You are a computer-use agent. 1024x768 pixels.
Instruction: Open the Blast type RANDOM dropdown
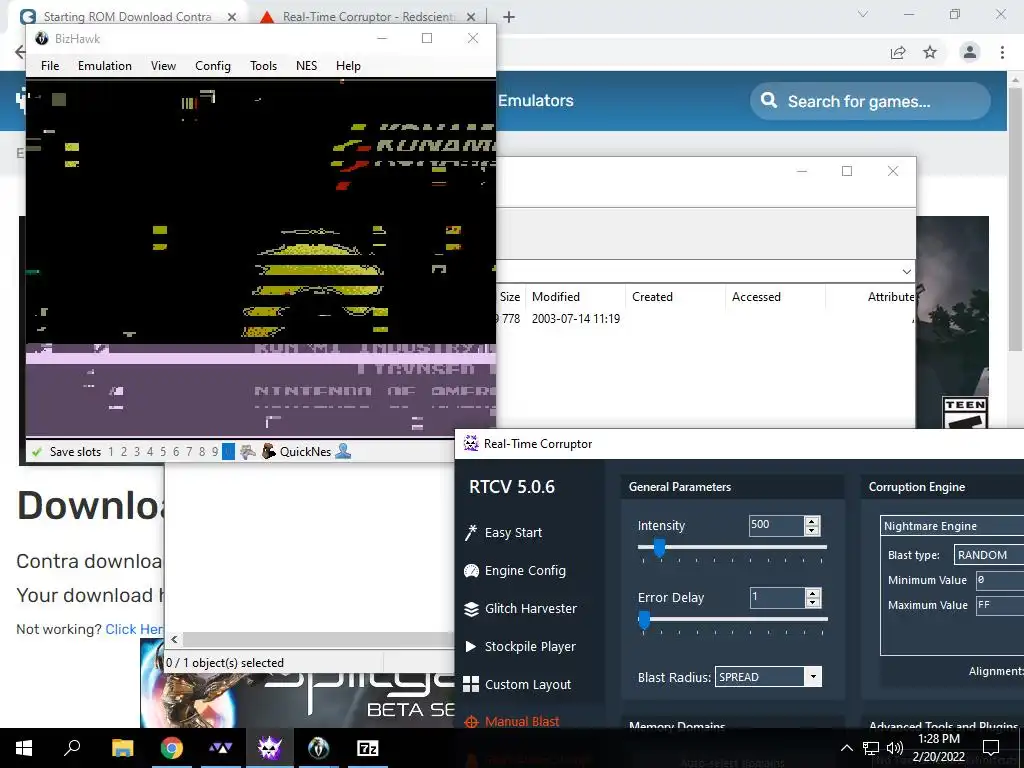point(989,554)
